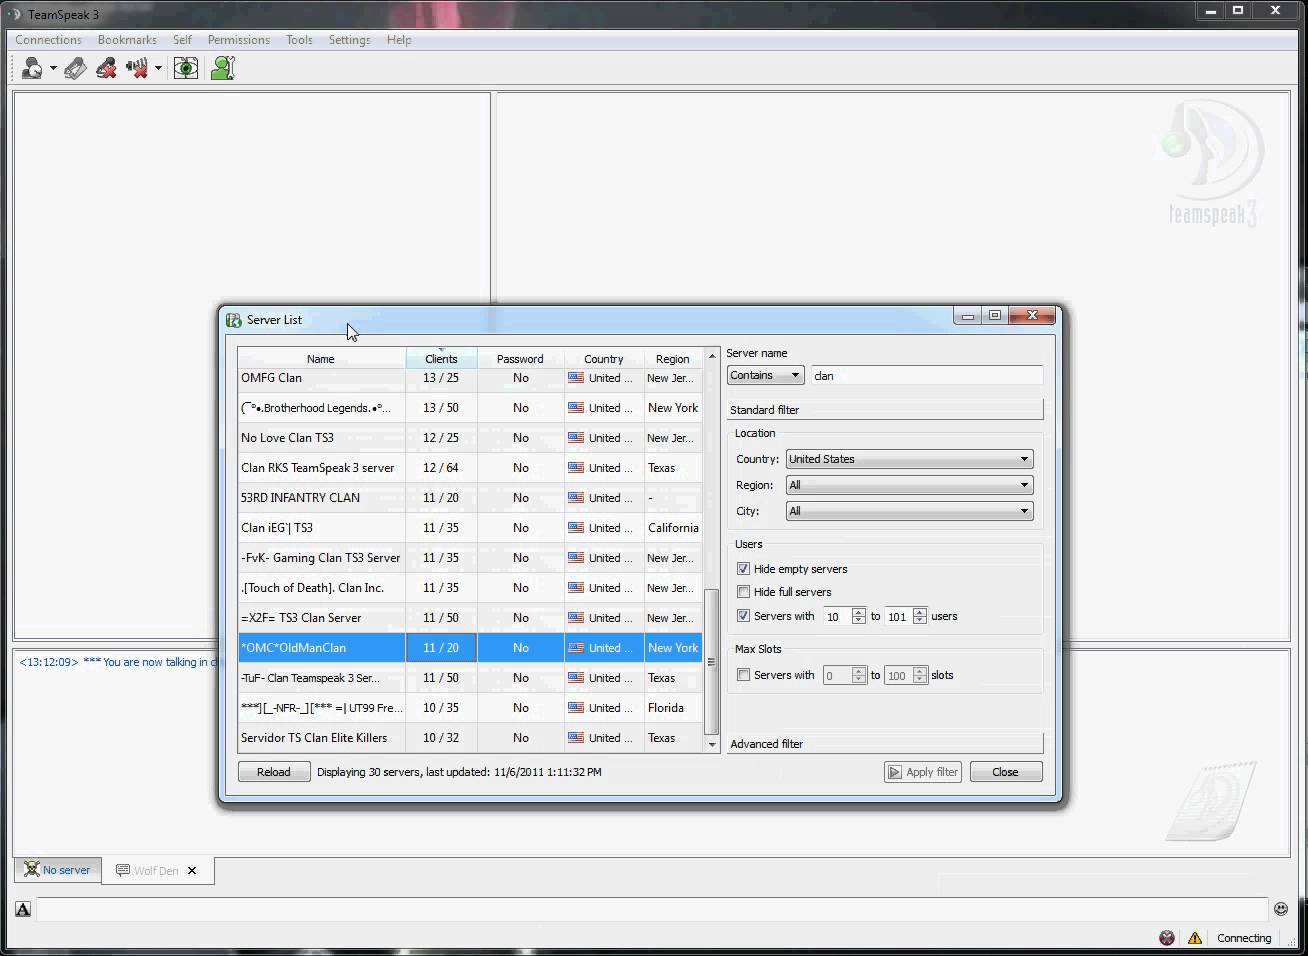The height and width of the screenshot is (956, 1308).
Task: Click the chat message input field
Action: point(652,909)
